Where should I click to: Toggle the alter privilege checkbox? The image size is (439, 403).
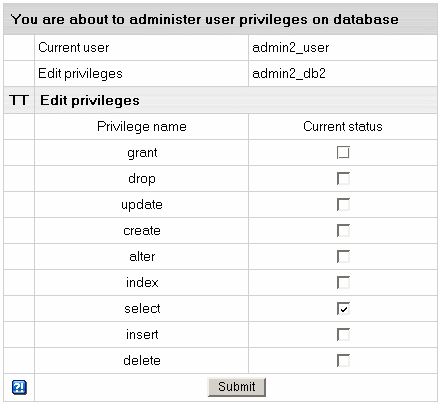(343, 256)
